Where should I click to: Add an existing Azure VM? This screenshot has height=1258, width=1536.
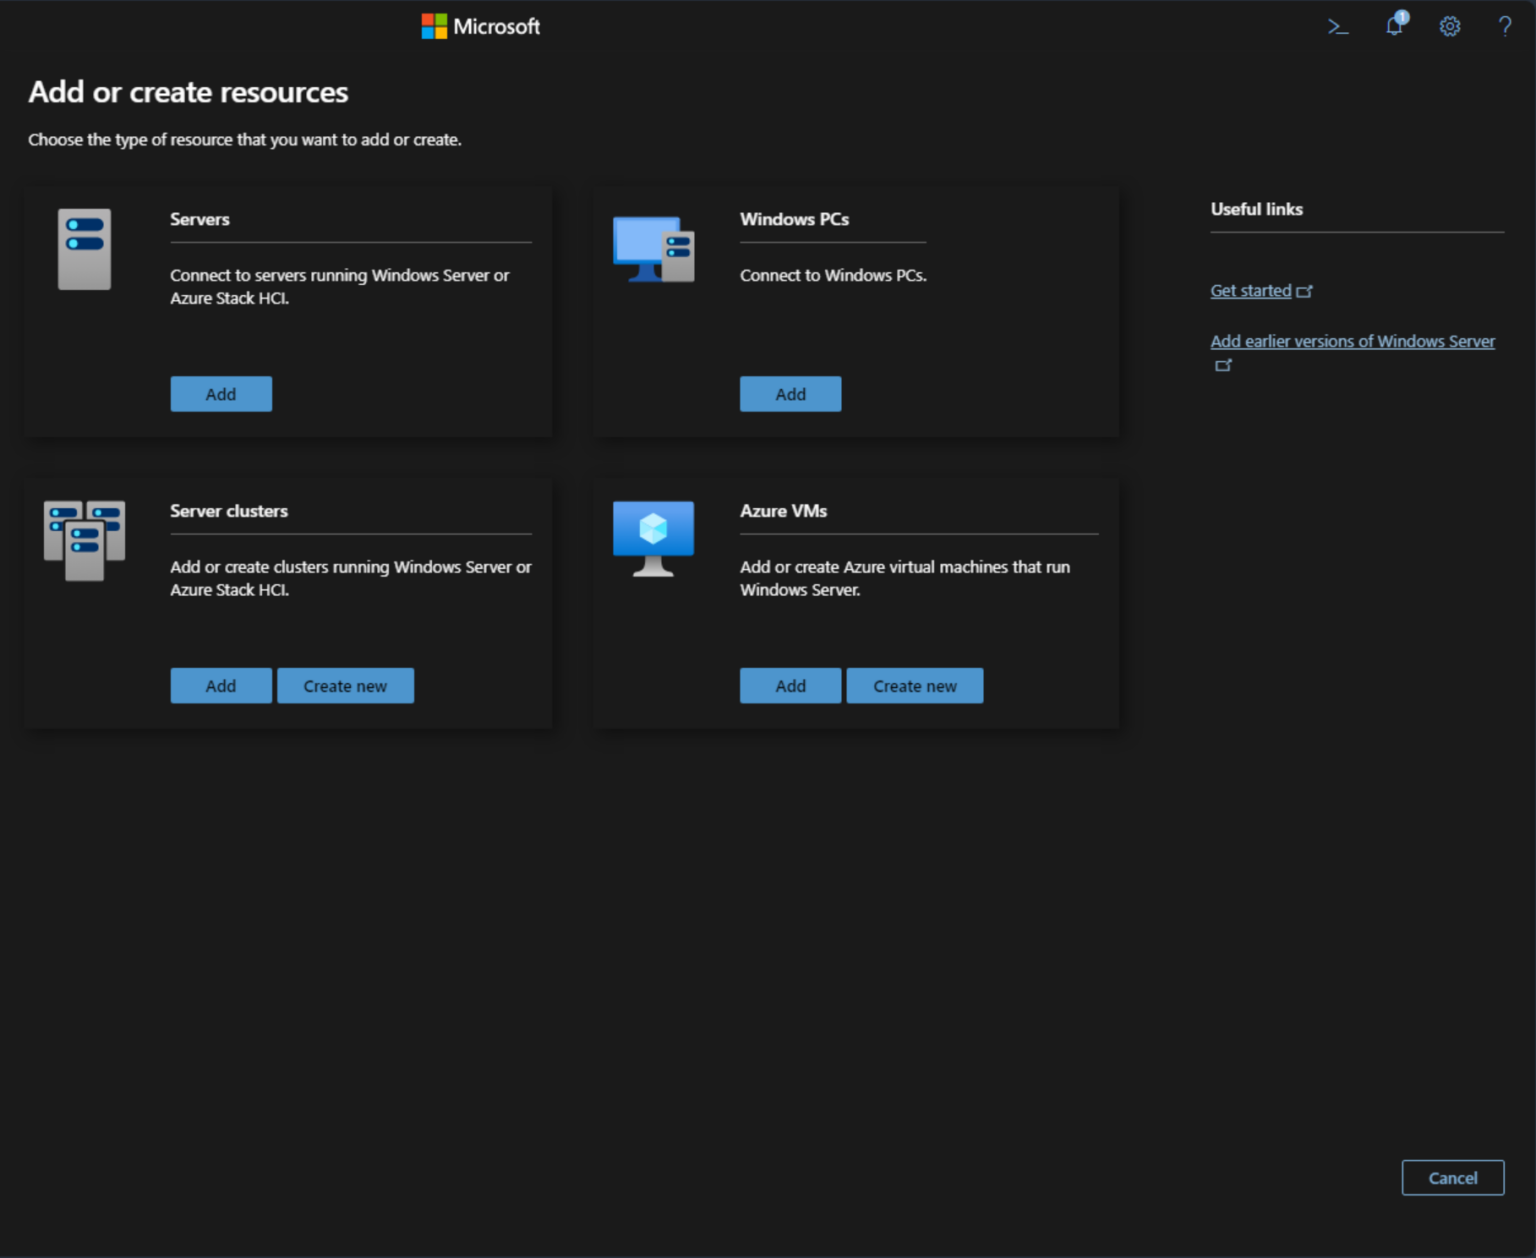(x=790, y=685)
